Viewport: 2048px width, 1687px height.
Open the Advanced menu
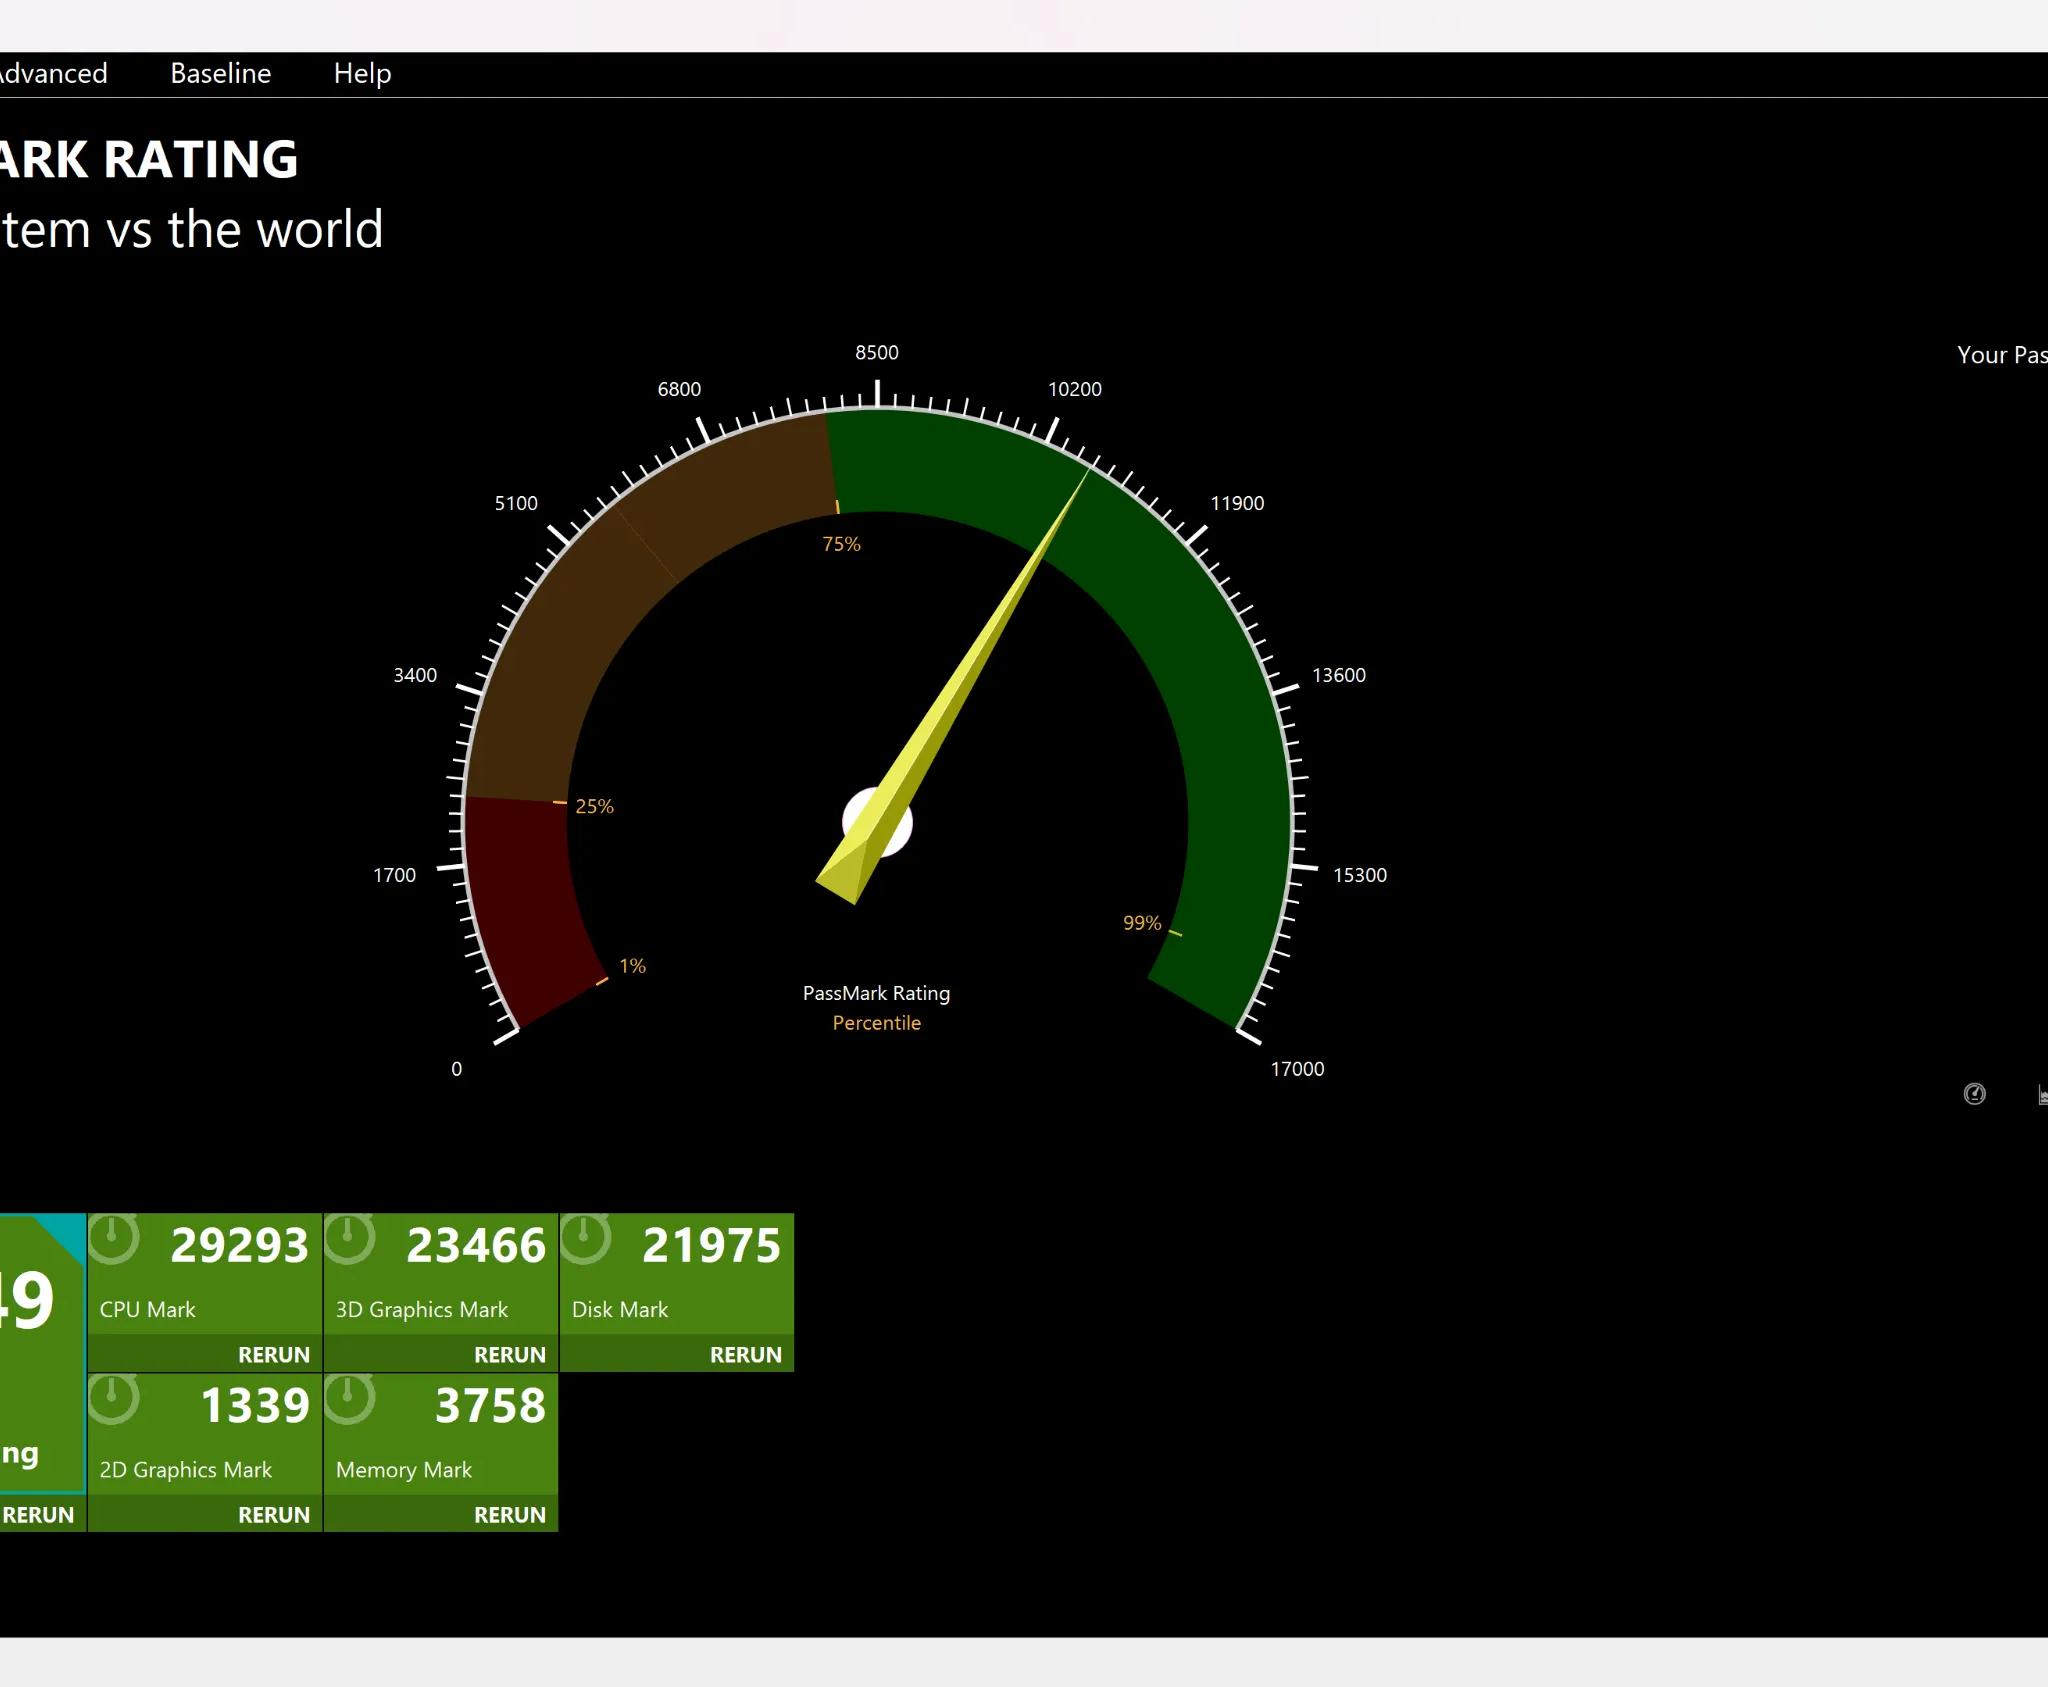[x=53, y=73]
